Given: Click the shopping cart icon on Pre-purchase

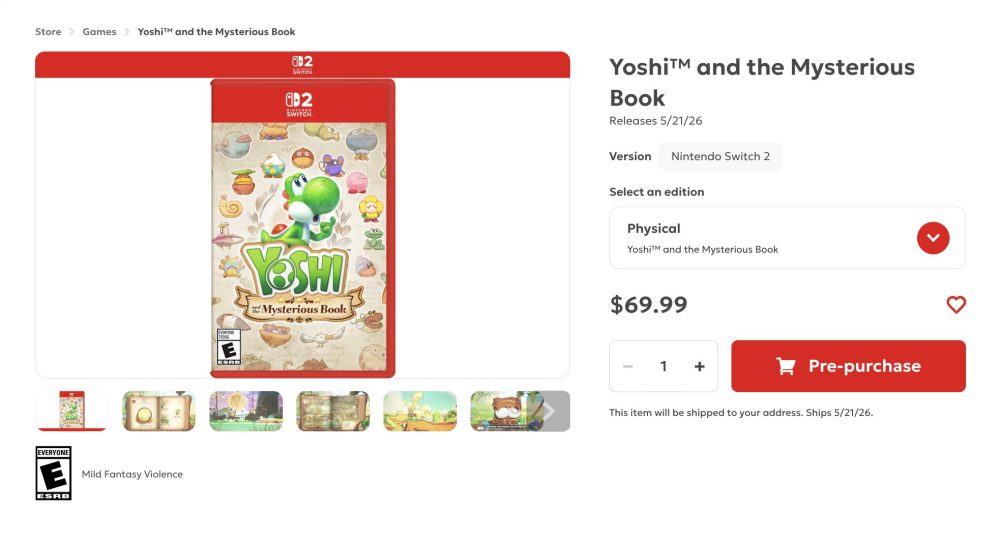Looking at the screenshot, I should coord(786,366).
